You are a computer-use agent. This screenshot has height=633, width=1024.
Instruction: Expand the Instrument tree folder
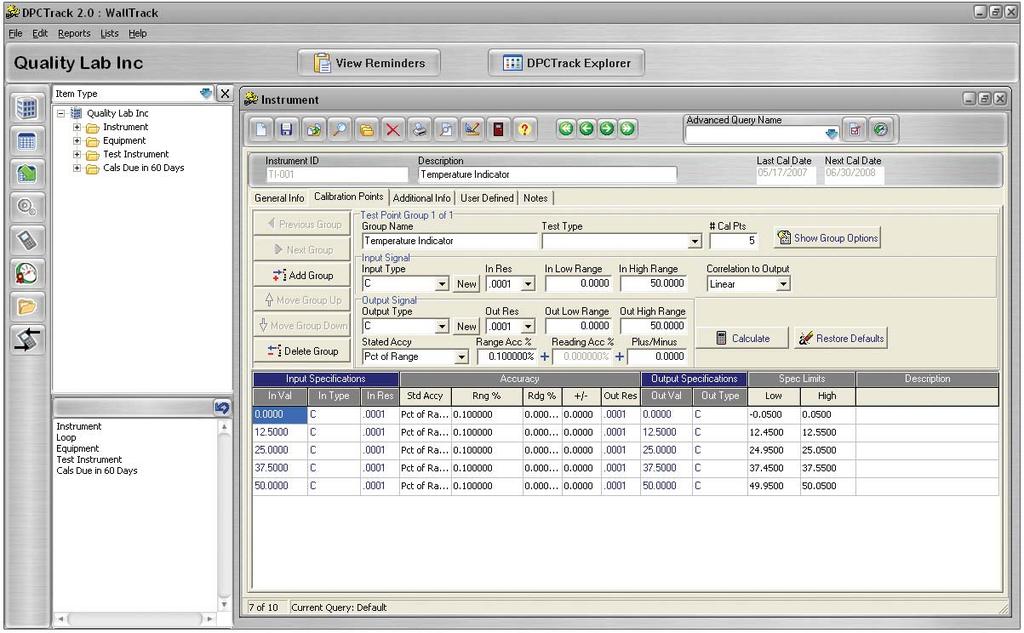pyautogui.click(x=77, y=127)
